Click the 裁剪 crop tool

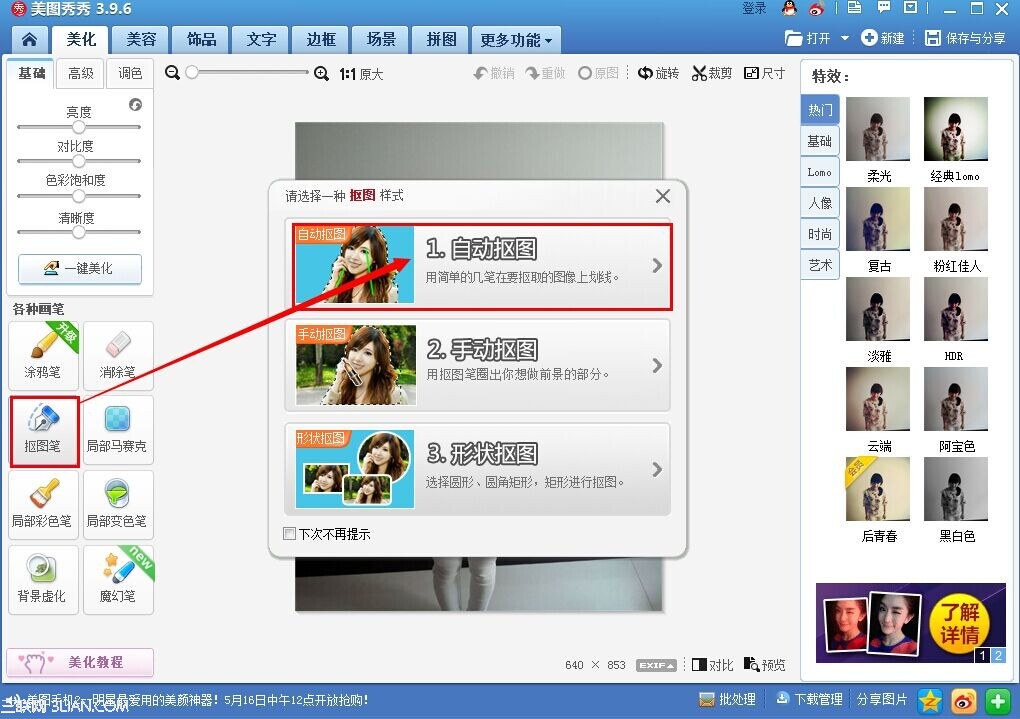(712, 74)
